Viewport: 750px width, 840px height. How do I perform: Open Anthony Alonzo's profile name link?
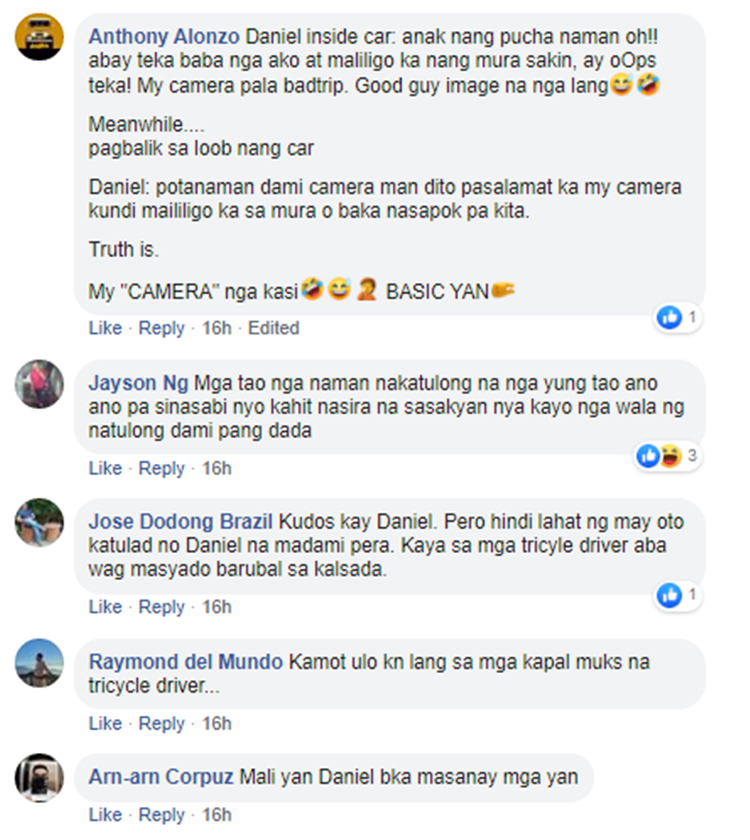164,37
